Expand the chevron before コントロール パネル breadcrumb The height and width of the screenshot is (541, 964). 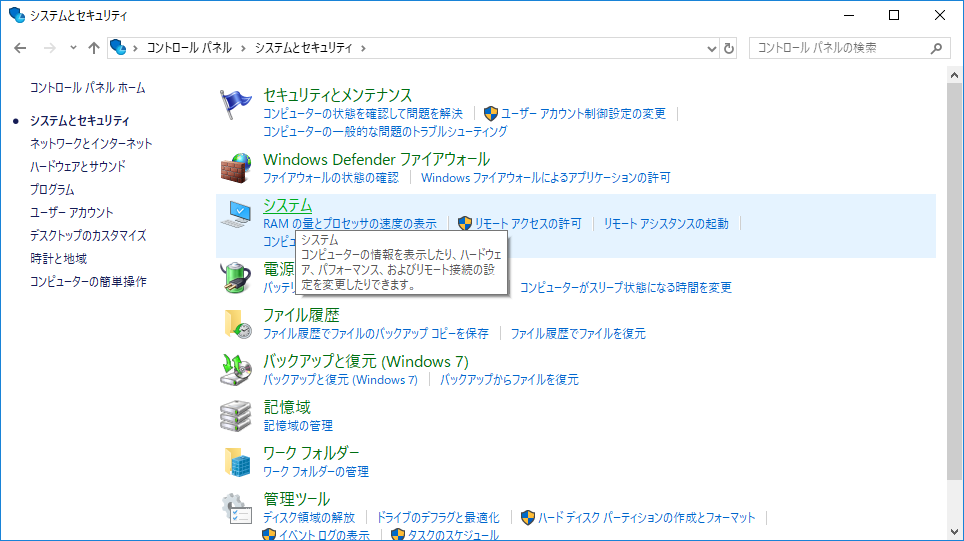[135, 48]
